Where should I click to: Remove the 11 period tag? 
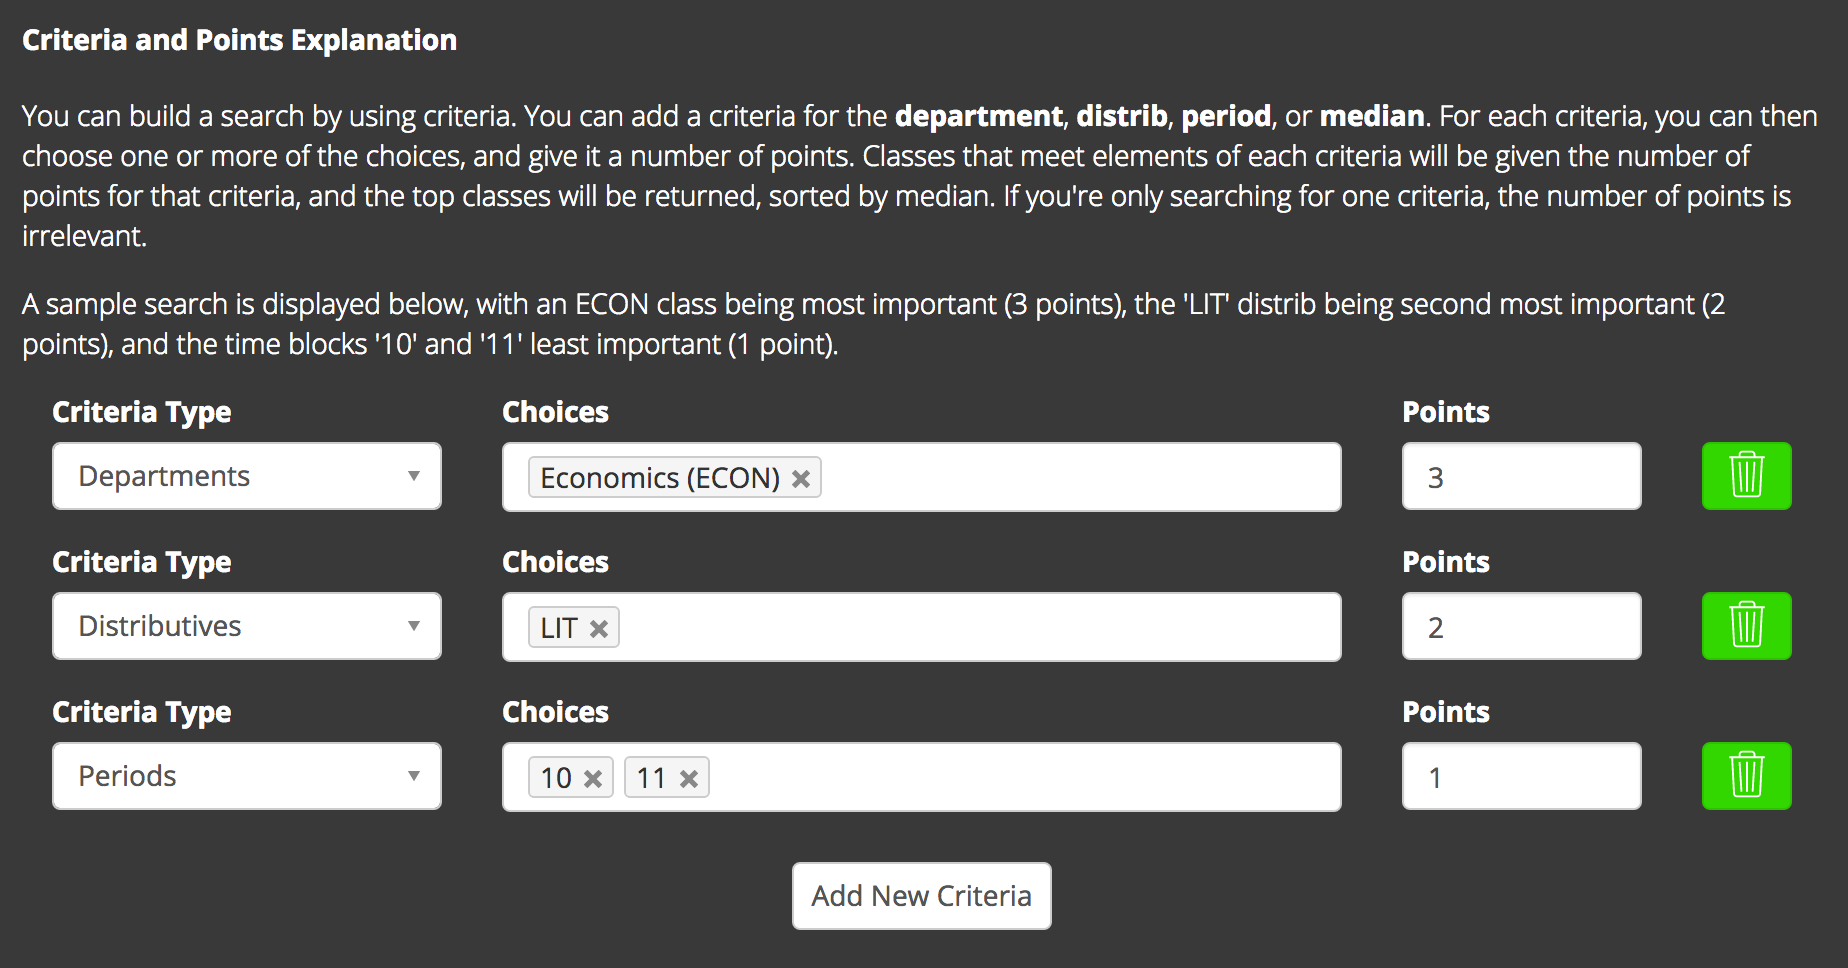689,779
